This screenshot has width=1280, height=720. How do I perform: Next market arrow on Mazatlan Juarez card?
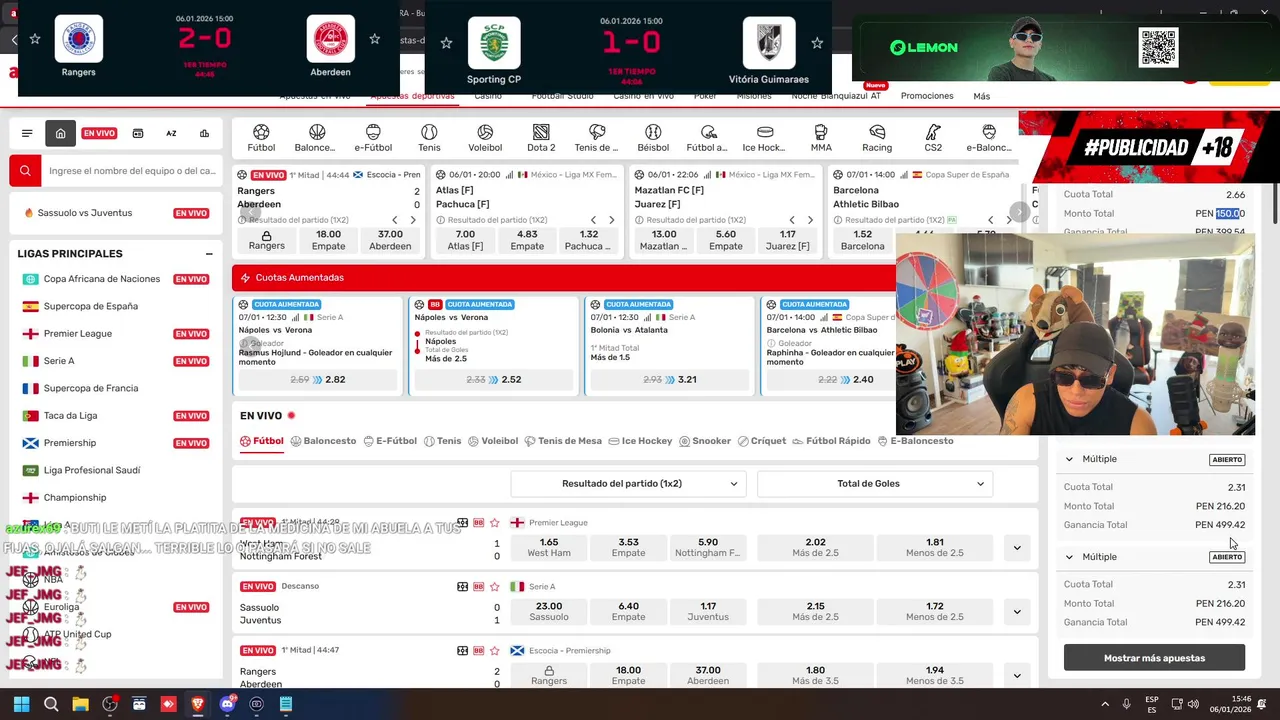(810, 220)
